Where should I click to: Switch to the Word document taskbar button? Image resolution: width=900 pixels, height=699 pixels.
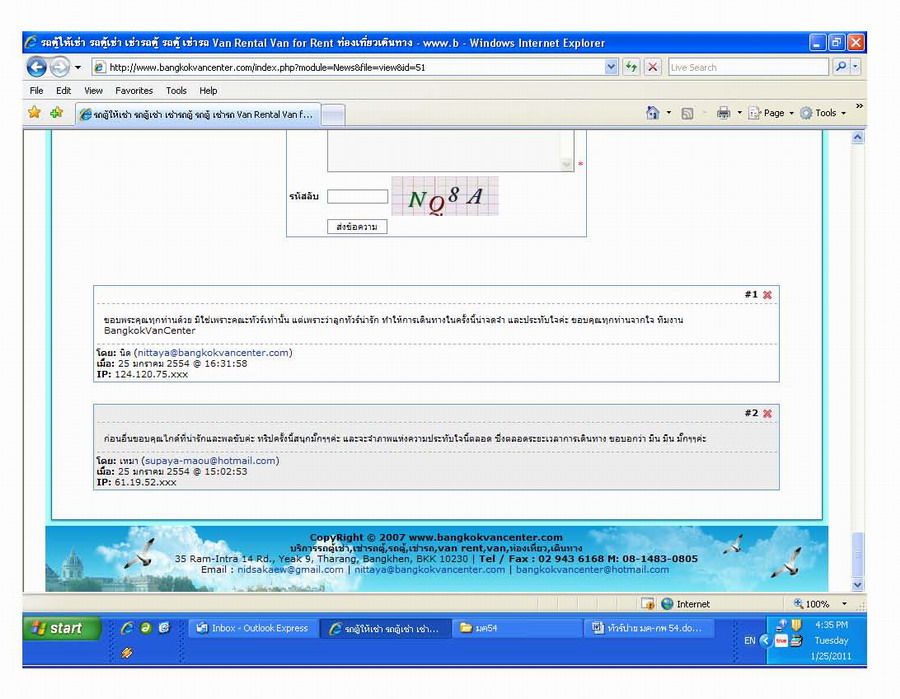(x=650, y=628)
